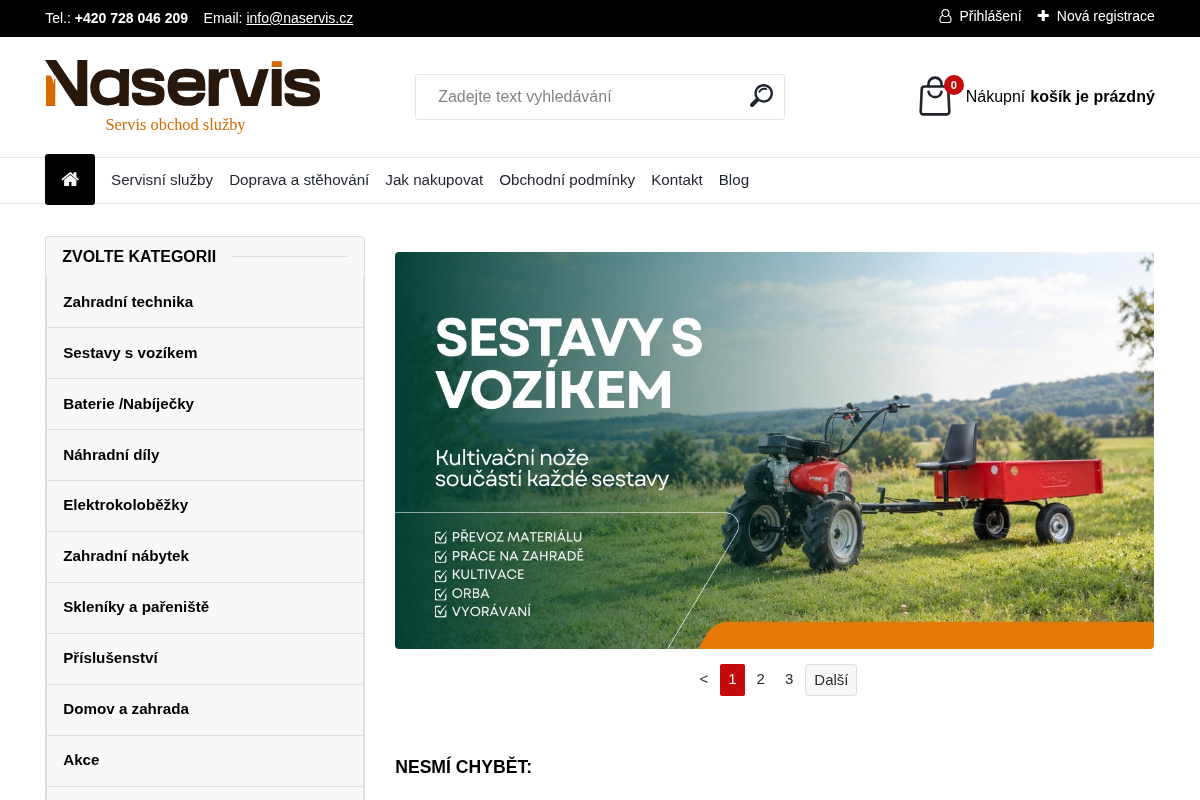Select Skleníky a pařeniště category
Viewport: 1200px width, 800px height.
coord(205,608)
